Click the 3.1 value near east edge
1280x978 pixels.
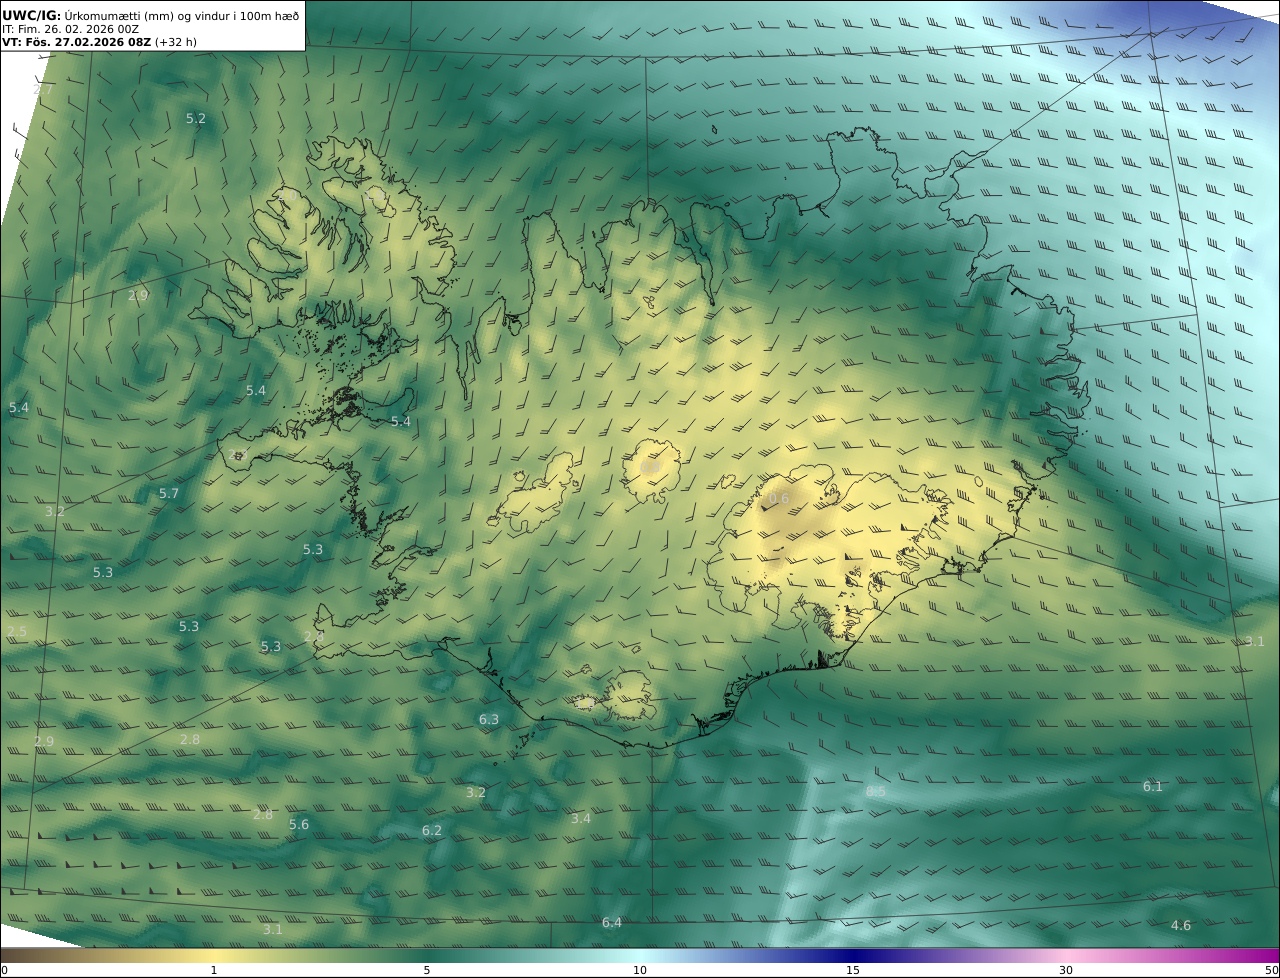[x=1255, y=641]
